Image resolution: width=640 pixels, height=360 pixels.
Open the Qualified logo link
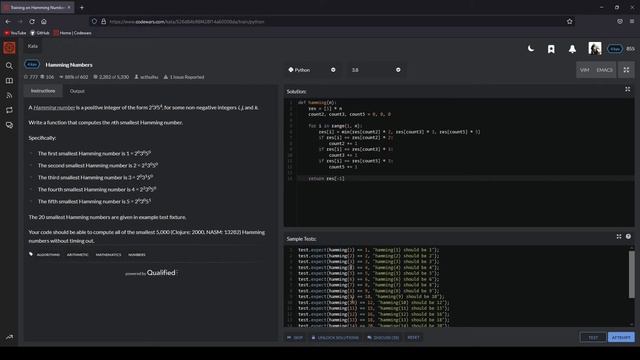pyautogui.click(x=151, y=273)
